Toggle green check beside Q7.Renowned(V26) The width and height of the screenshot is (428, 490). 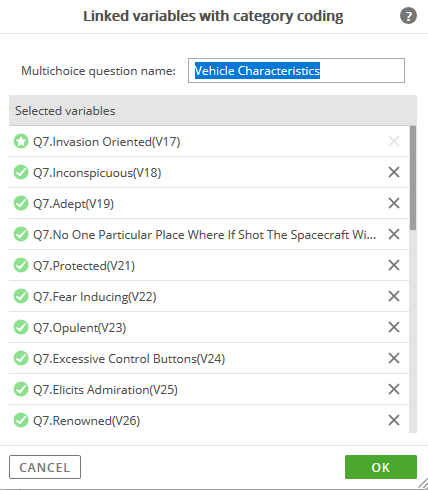pyautogui.click(x=21, y=420)
